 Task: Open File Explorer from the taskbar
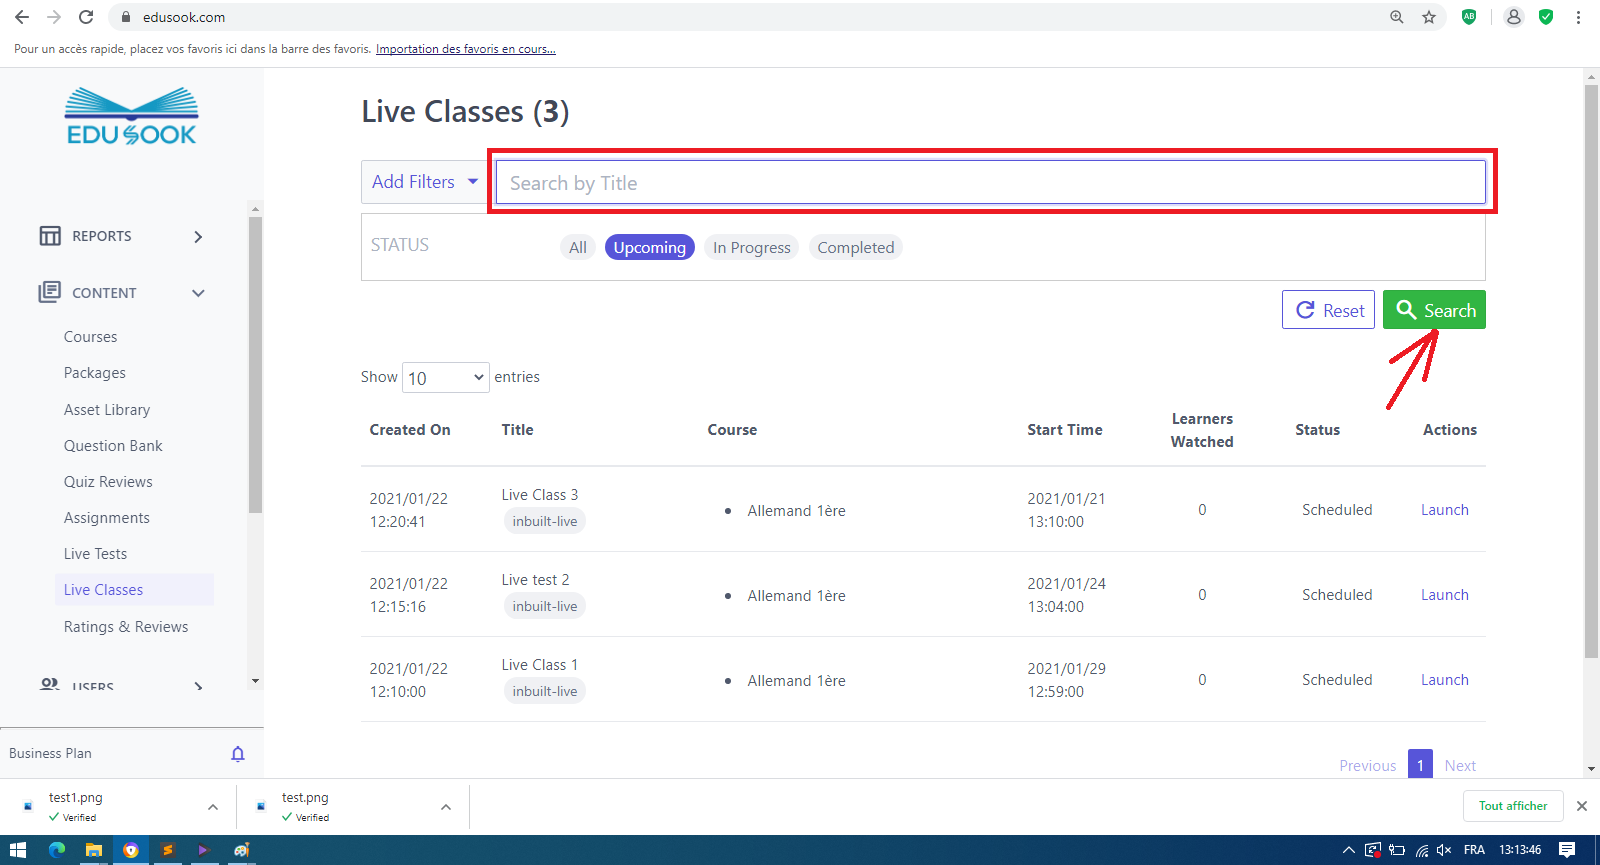93,850
